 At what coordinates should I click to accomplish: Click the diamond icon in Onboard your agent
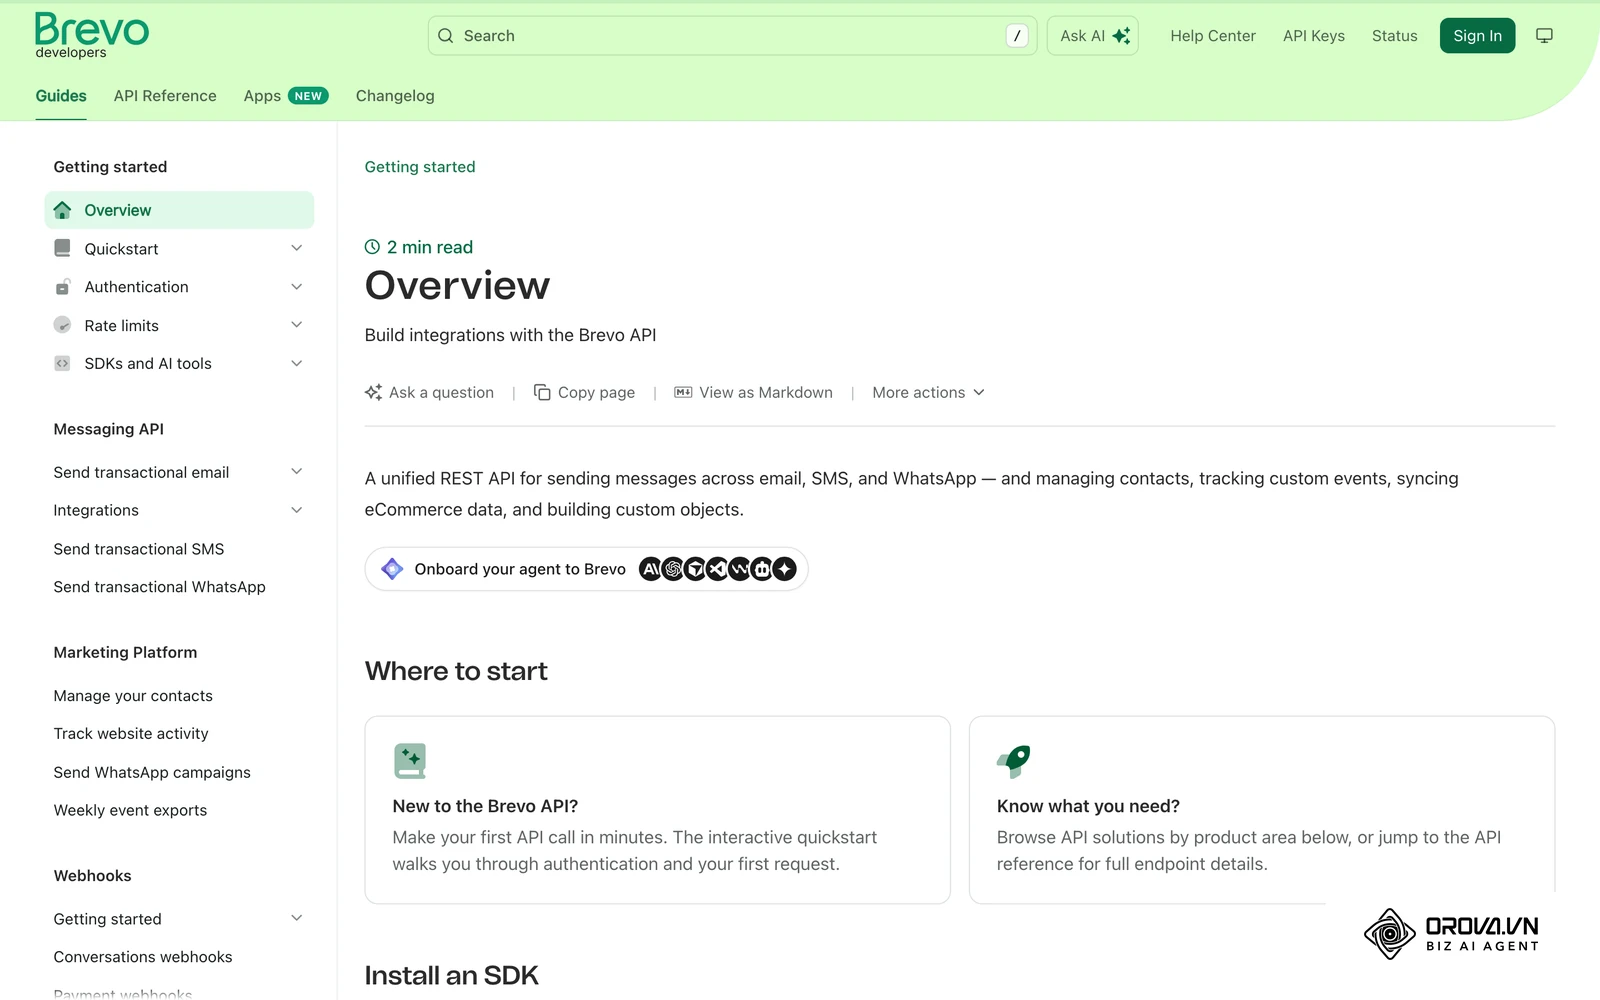(392, 569)
